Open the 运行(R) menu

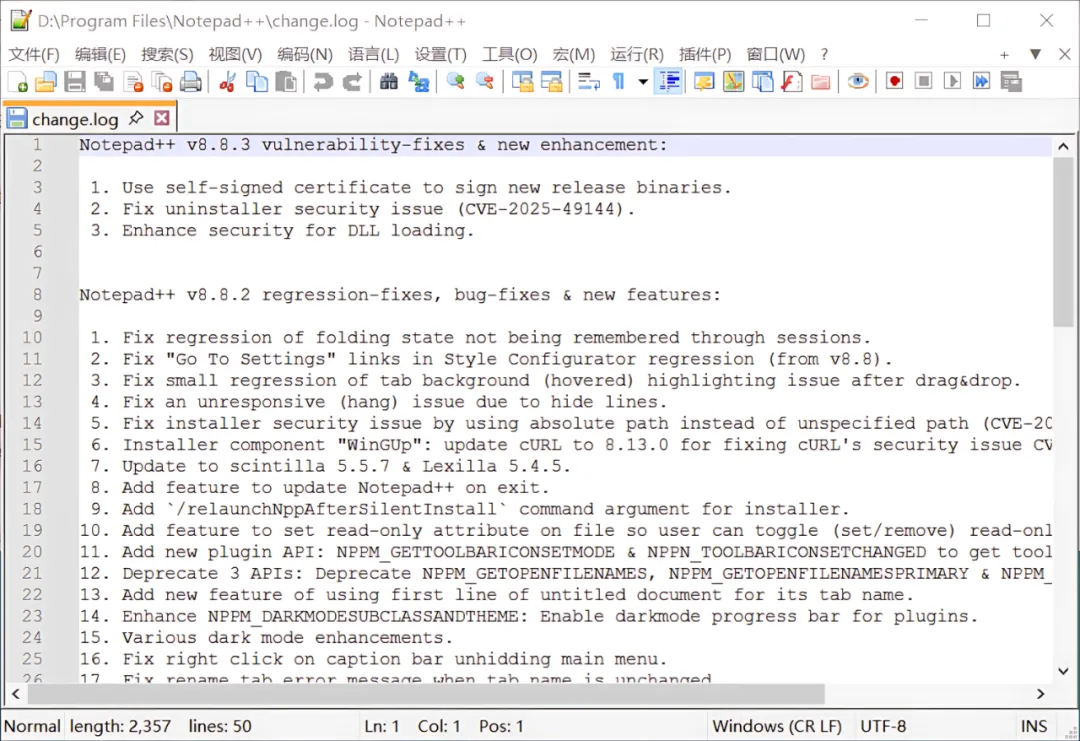637,54
